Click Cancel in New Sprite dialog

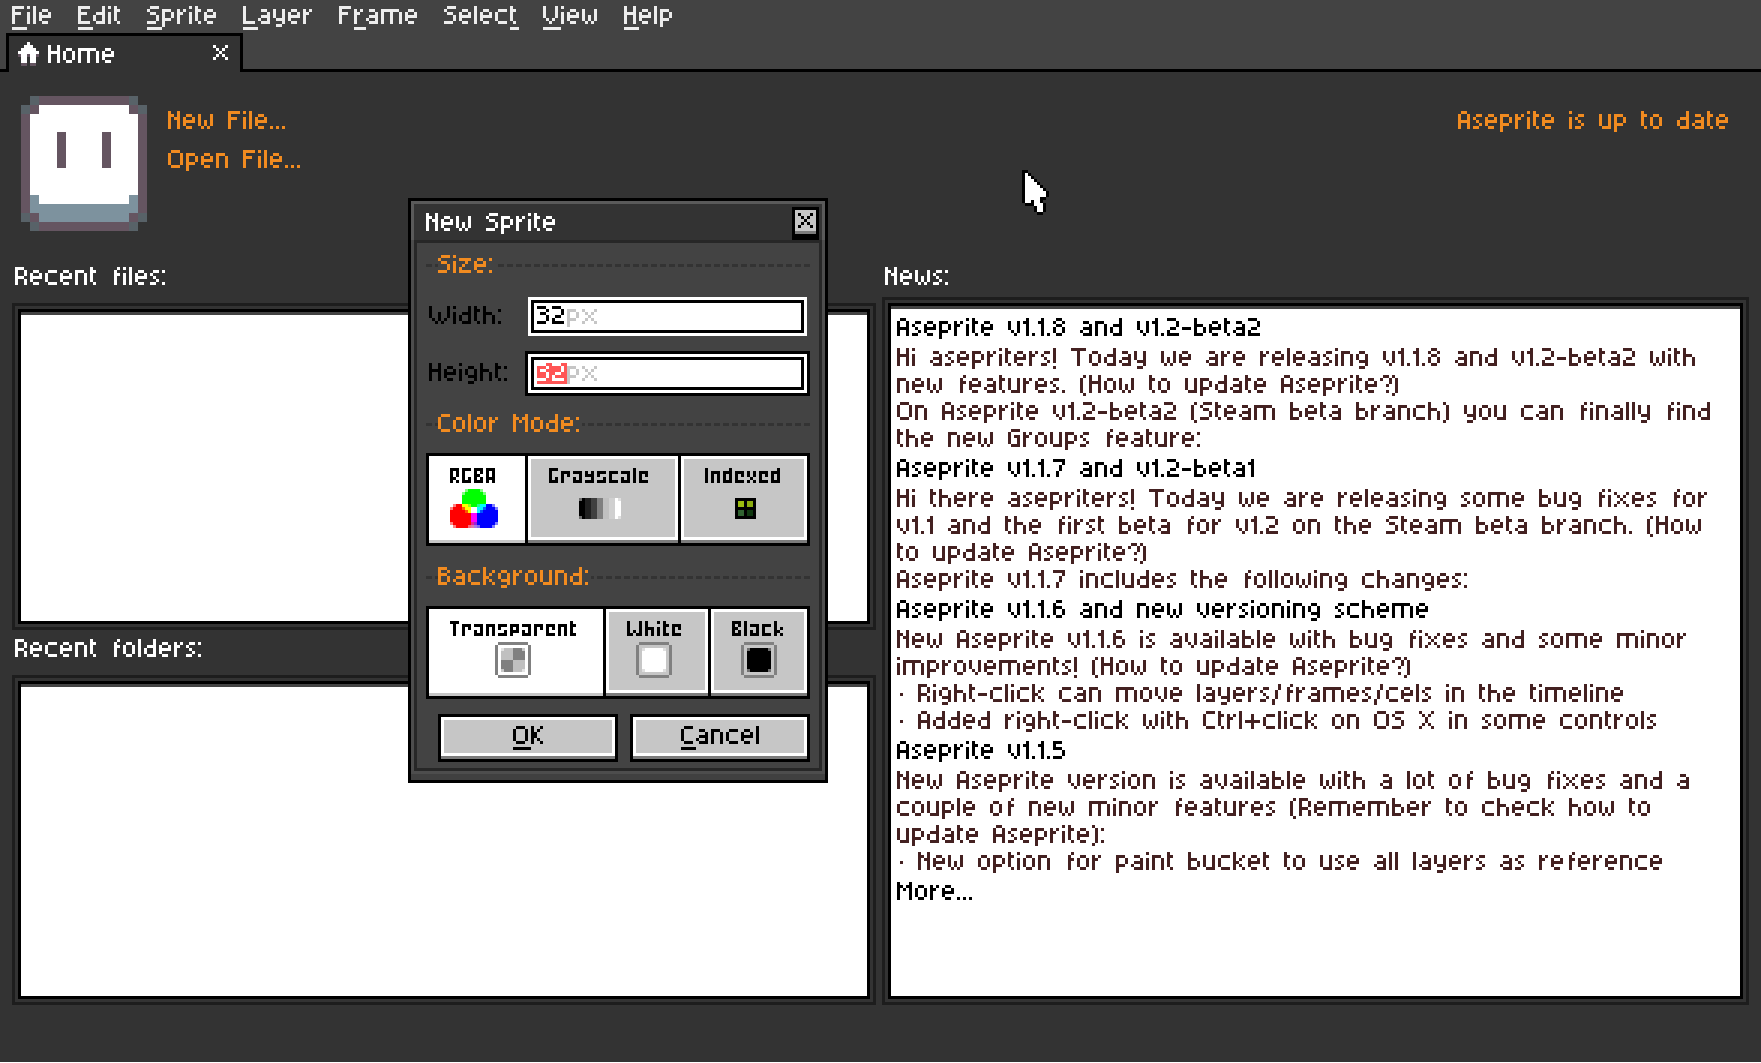pyautogui.click(x=720, y=737)
